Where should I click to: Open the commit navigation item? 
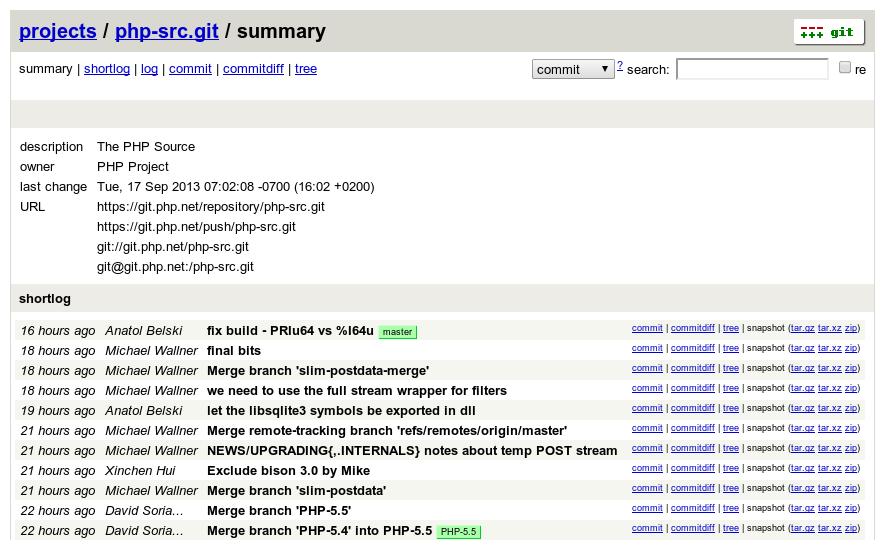[190, 69]
